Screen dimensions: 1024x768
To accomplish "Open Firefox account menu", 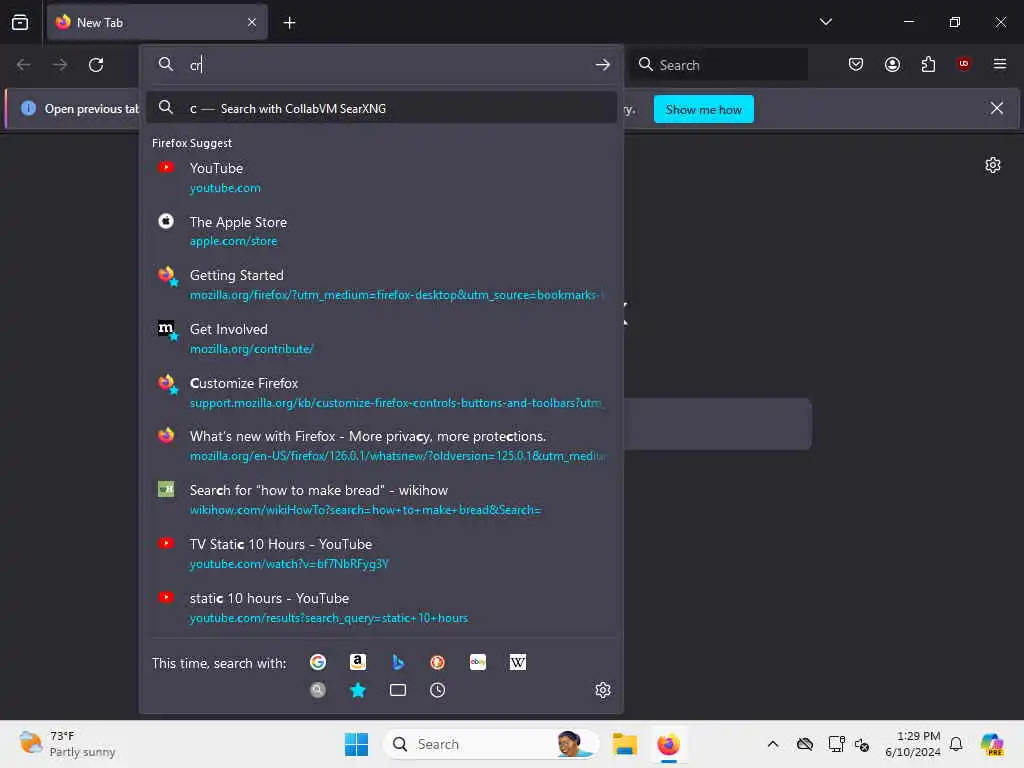I will [x=892, y=64].
